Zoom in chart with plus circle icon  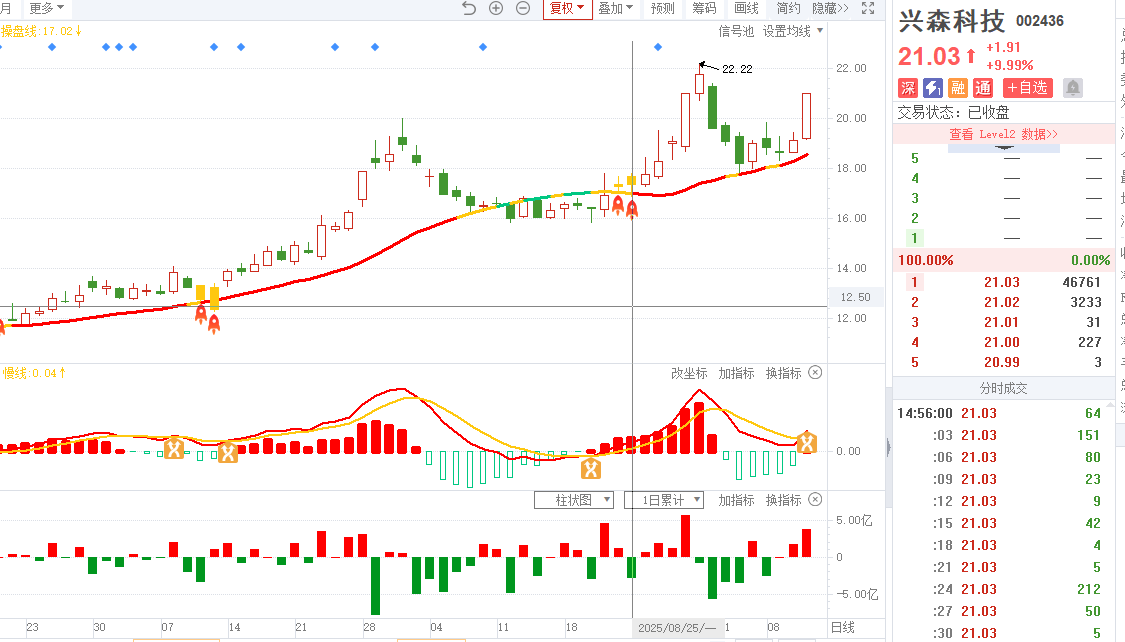(496, 8)
